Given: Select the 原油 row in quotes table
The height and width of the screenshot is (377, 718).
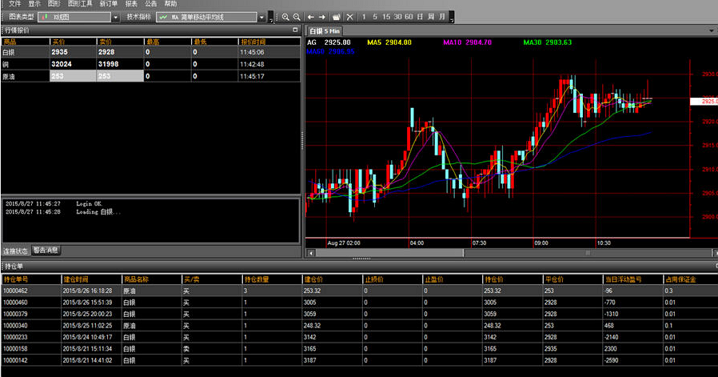Looking at the screenshot, I should pyautogui.click(x=151, y=76).
